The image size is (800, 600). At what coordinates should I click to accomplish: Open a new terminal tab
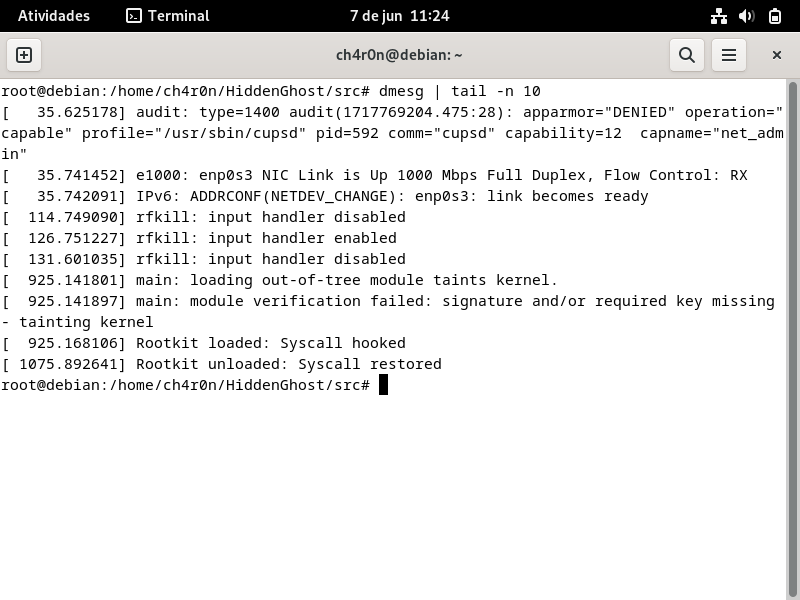(24, 55)
